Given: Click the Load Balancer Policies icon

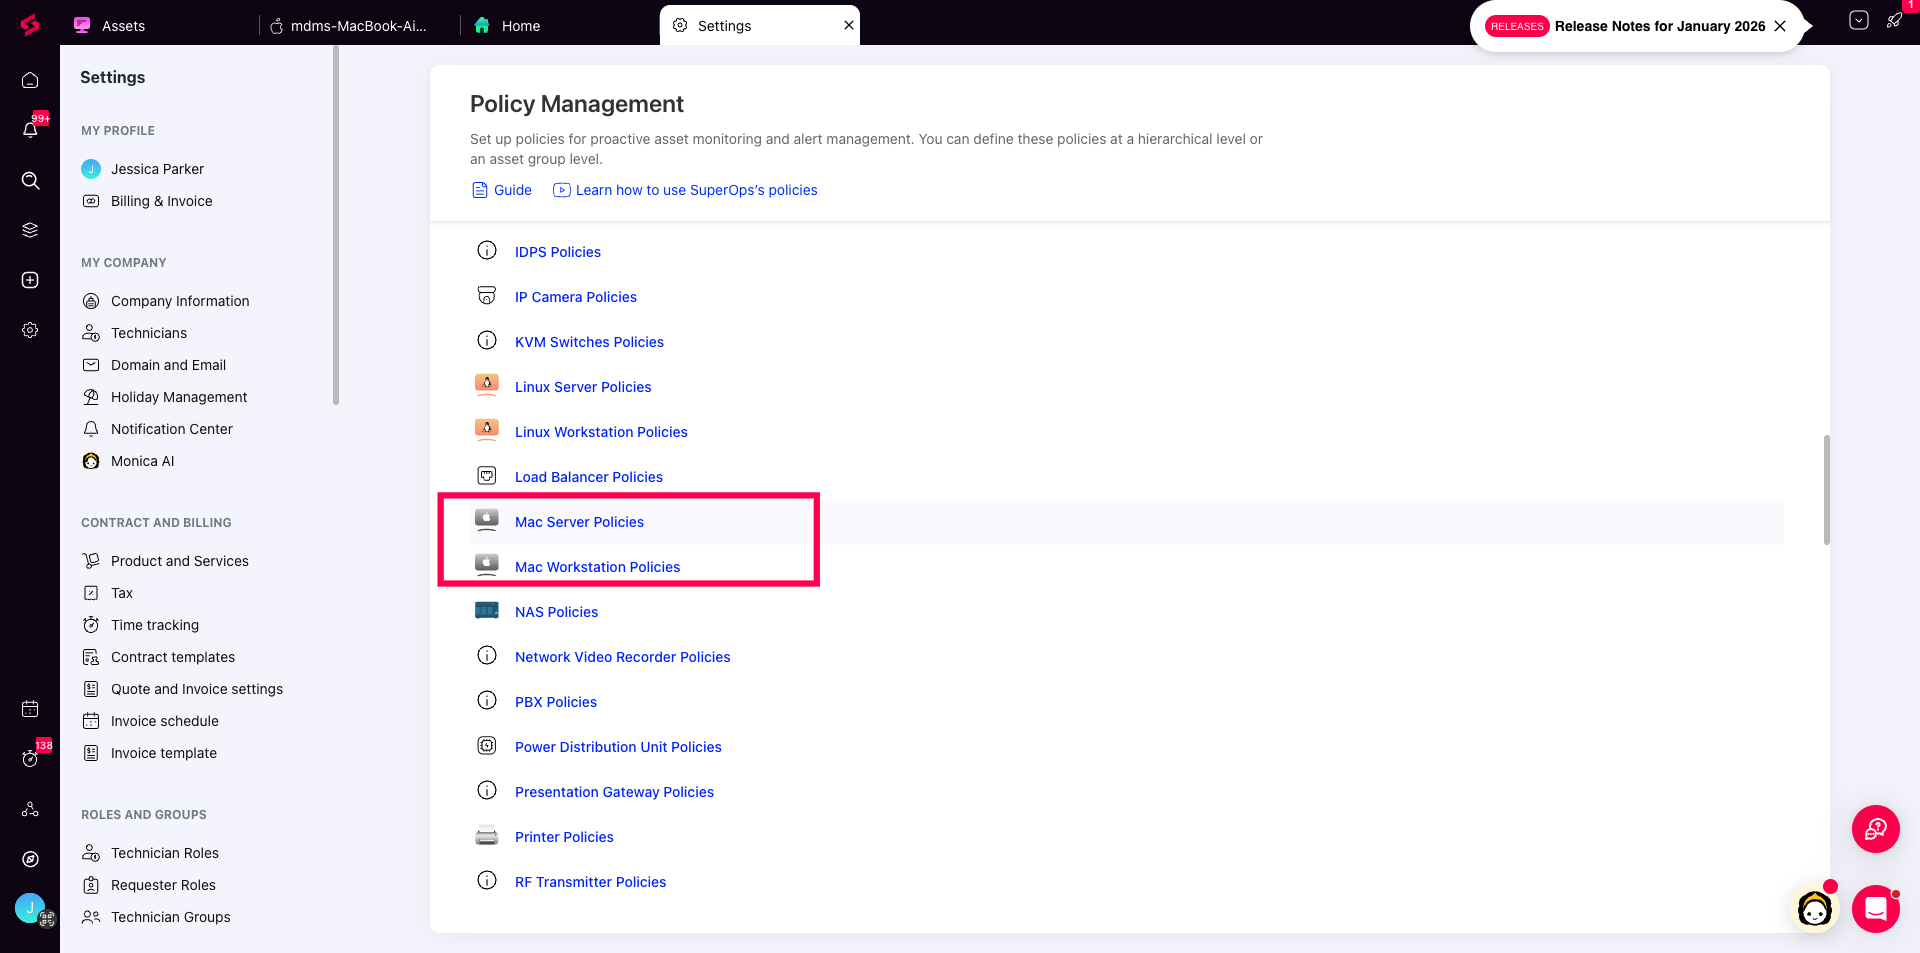Looking at the screenshot, I should [487, 475].
